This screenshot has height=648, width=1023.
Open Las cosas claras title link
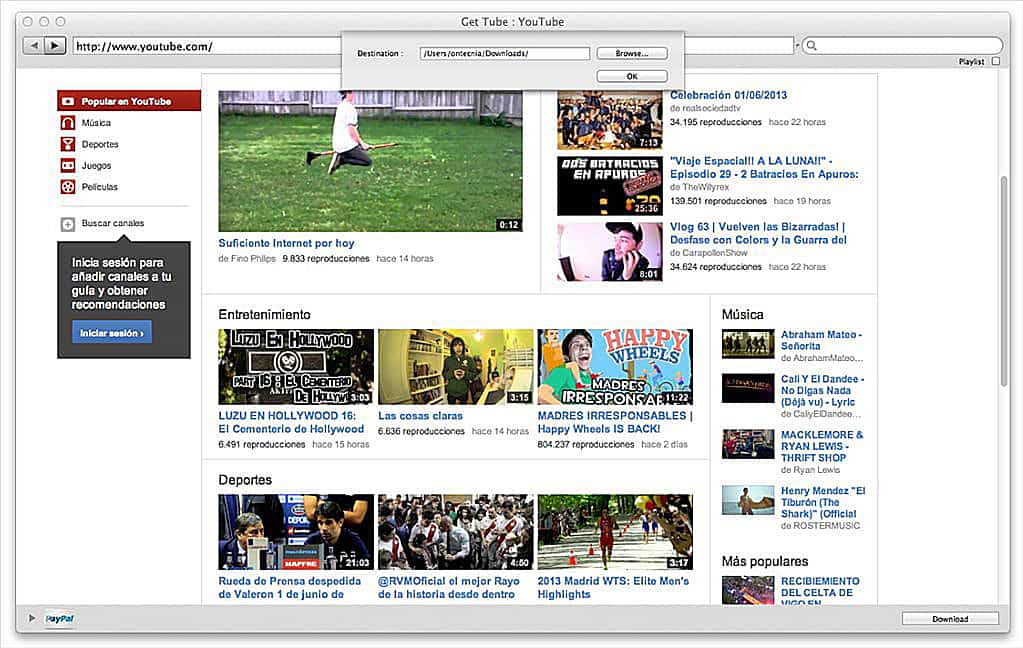(420, 416)
